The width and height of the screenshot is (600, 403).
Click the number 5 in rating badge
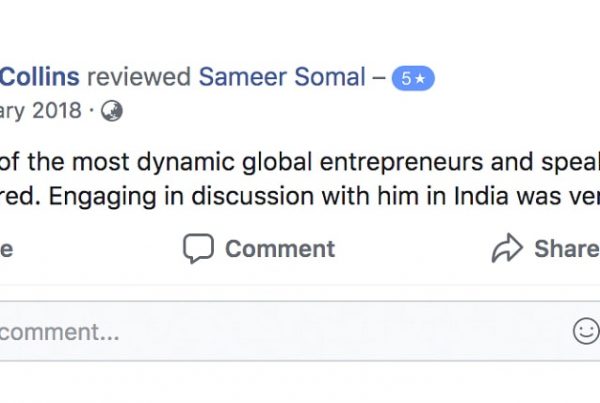click(x=406, y=79)
